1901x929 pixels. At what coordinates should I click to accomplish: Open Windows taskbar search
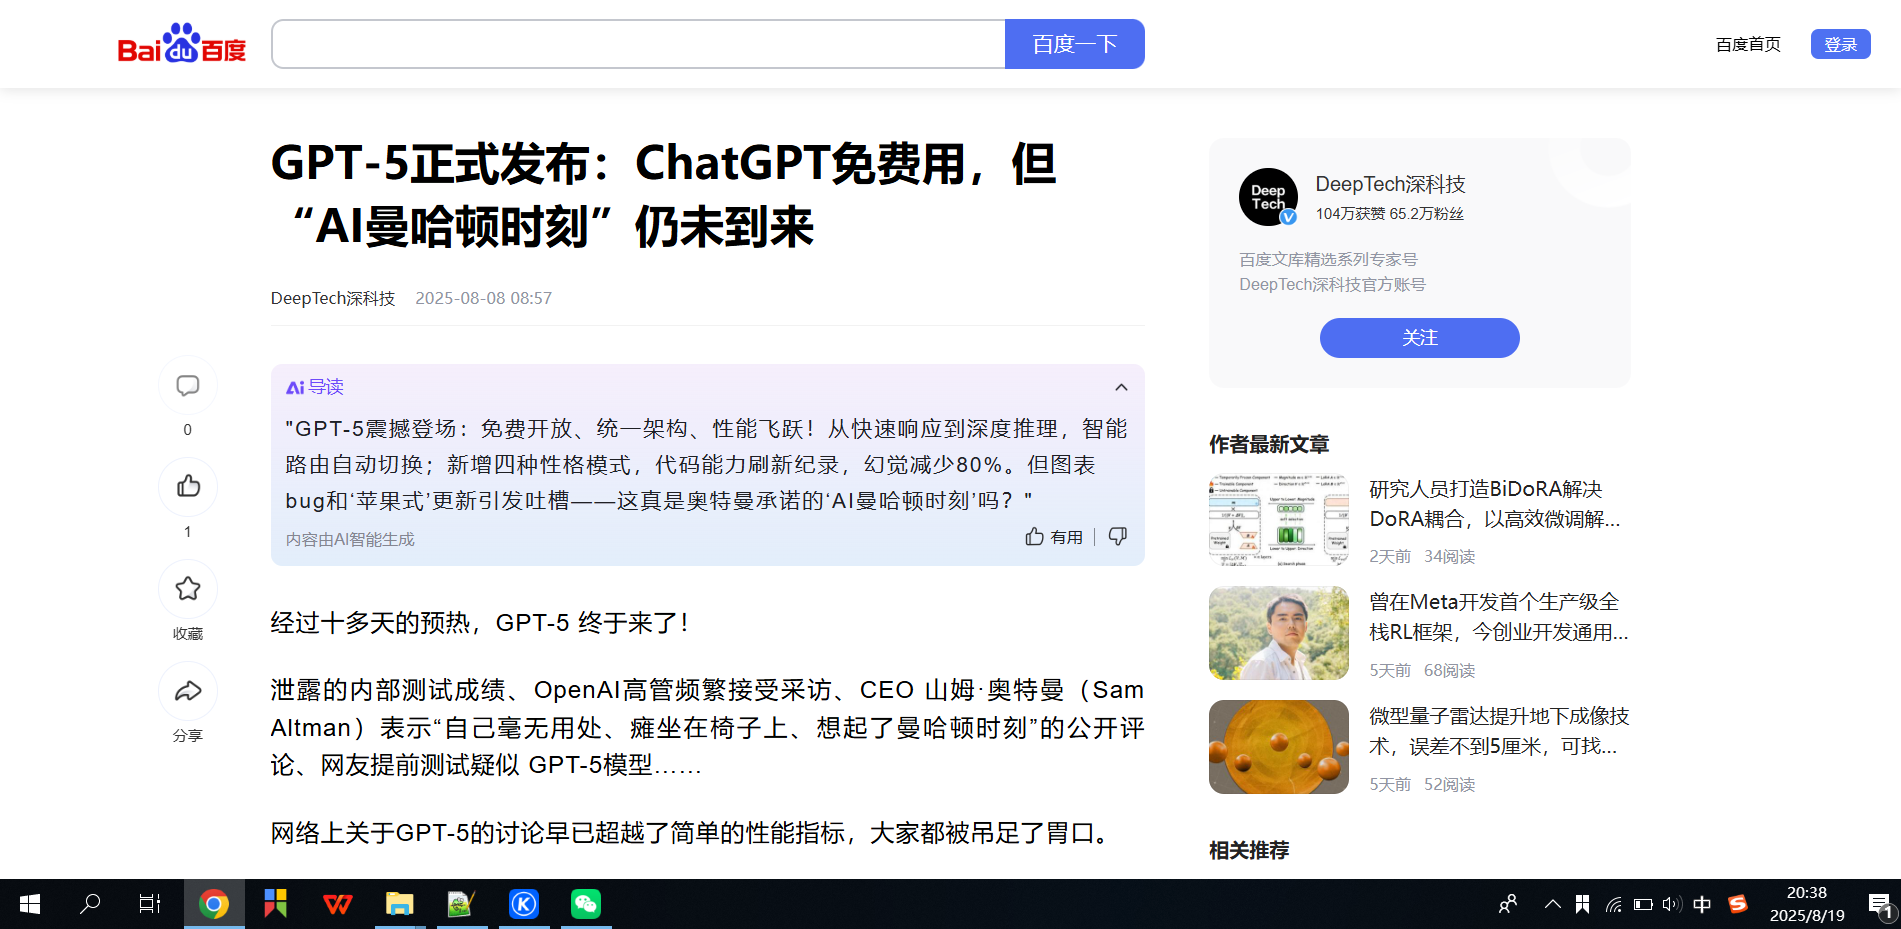coord(90,904)
